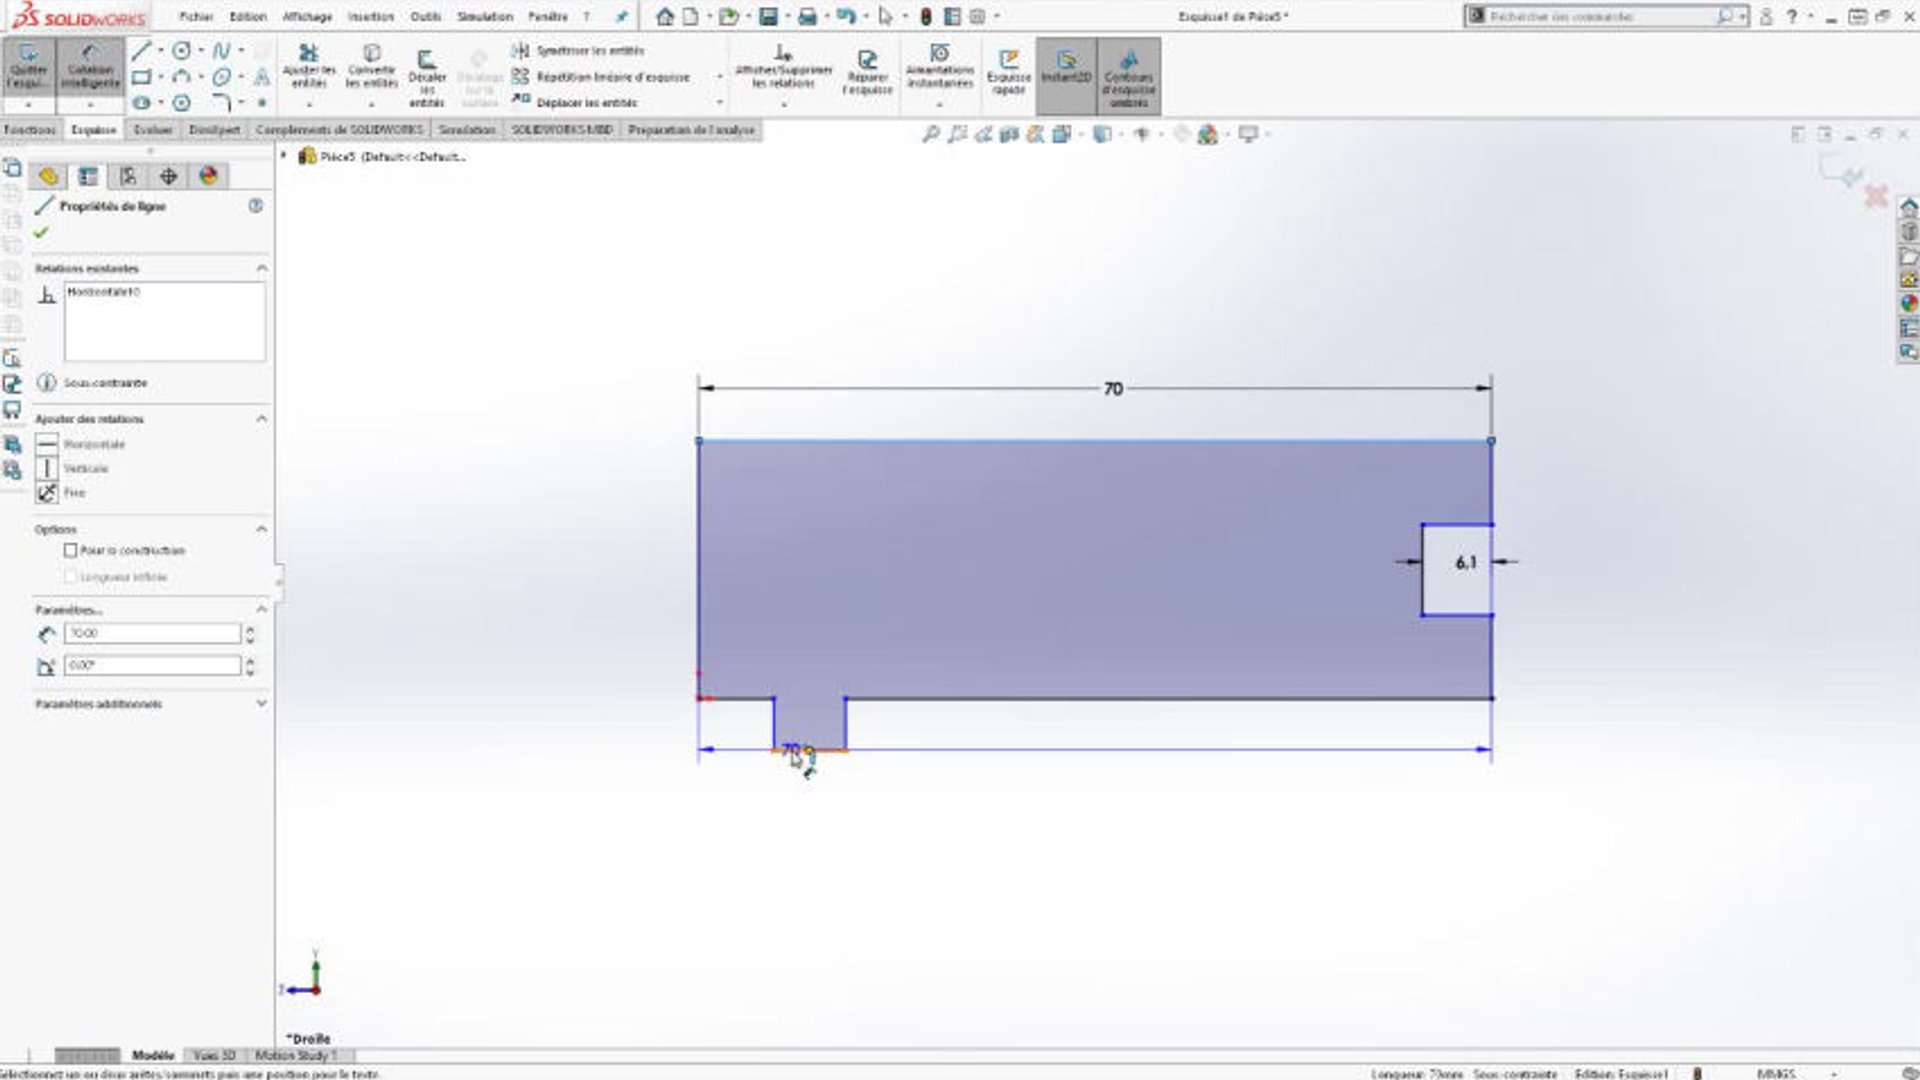The width and height of the screenshot is (1920, 1080).
Task: Select the Circle sketch tool
Action: 181,50
